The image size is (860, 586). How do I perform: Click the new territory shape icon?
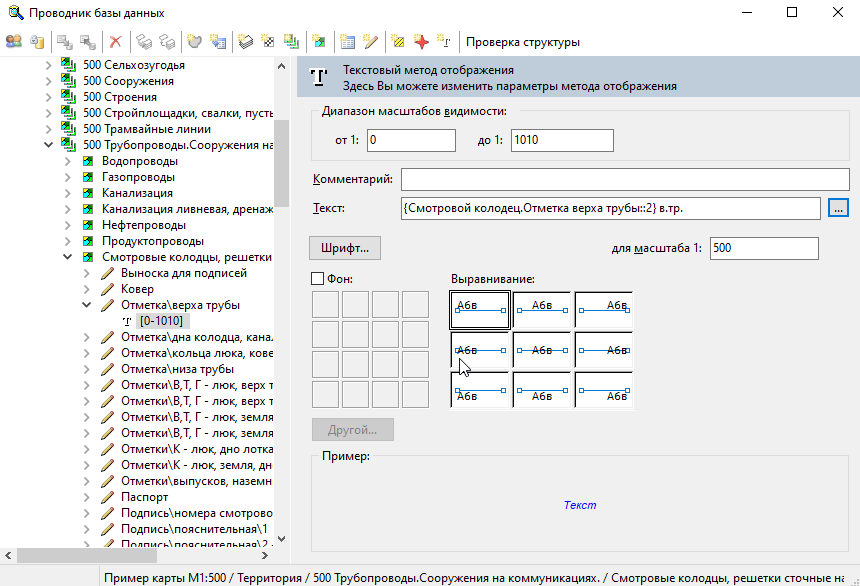[194, 42]
